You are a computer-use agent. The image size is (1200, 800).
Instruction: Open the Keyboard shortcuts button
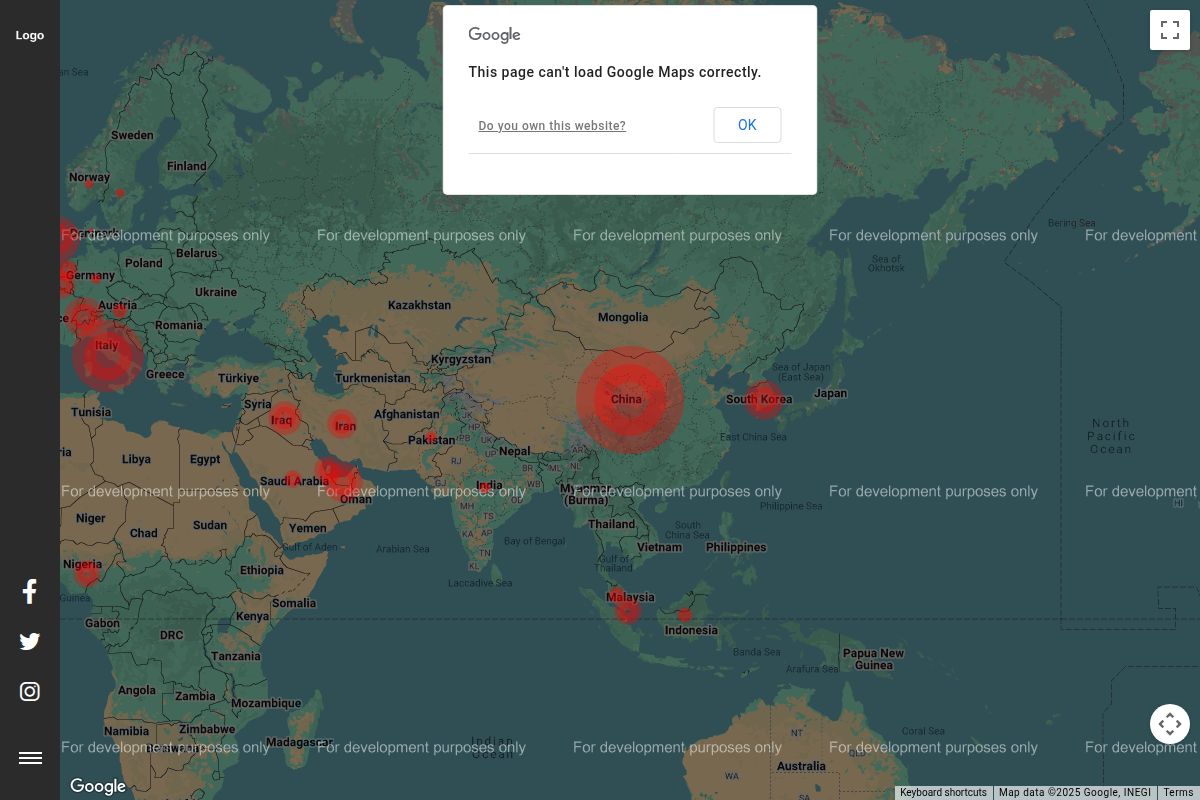click(943, 793)
